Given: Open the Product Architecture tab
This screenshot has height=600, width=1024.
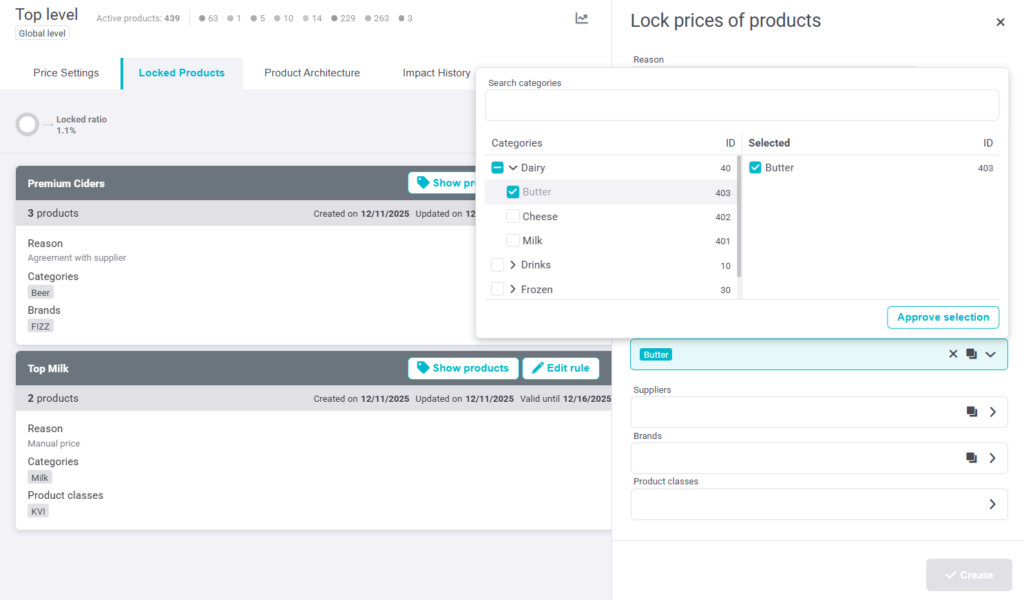Looking at the screenshot, I should 312,73.
